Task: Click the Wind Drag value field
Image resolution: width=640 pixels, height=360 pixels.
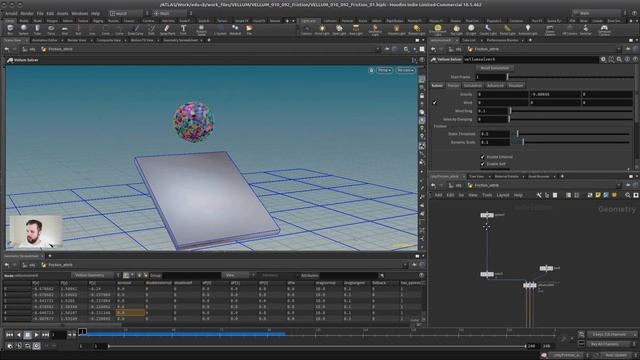Action: click(493, 111)
